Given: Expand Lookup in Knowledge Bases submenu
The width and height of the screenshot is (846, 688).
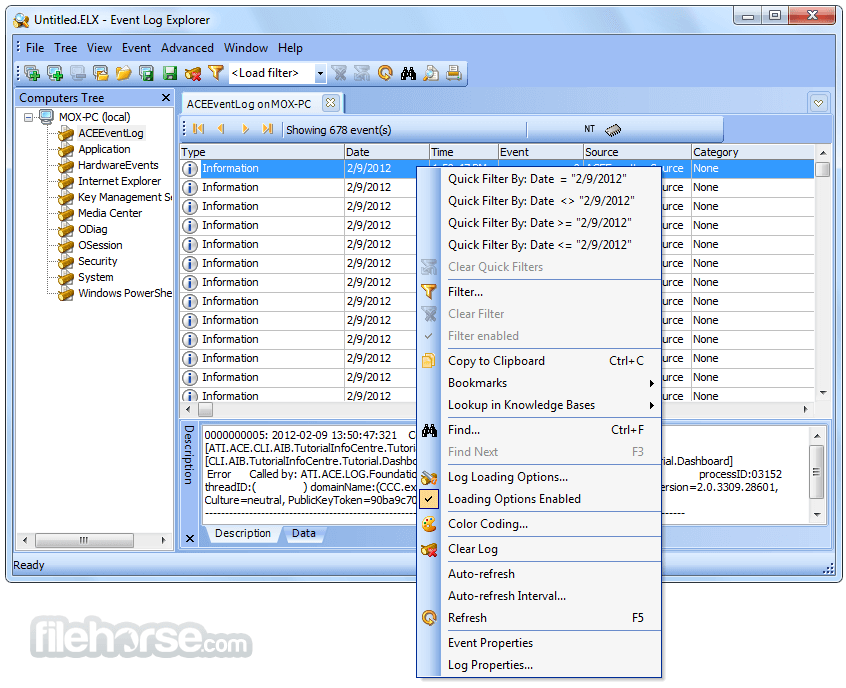Looking at the screenshot, I should point(651,405).
